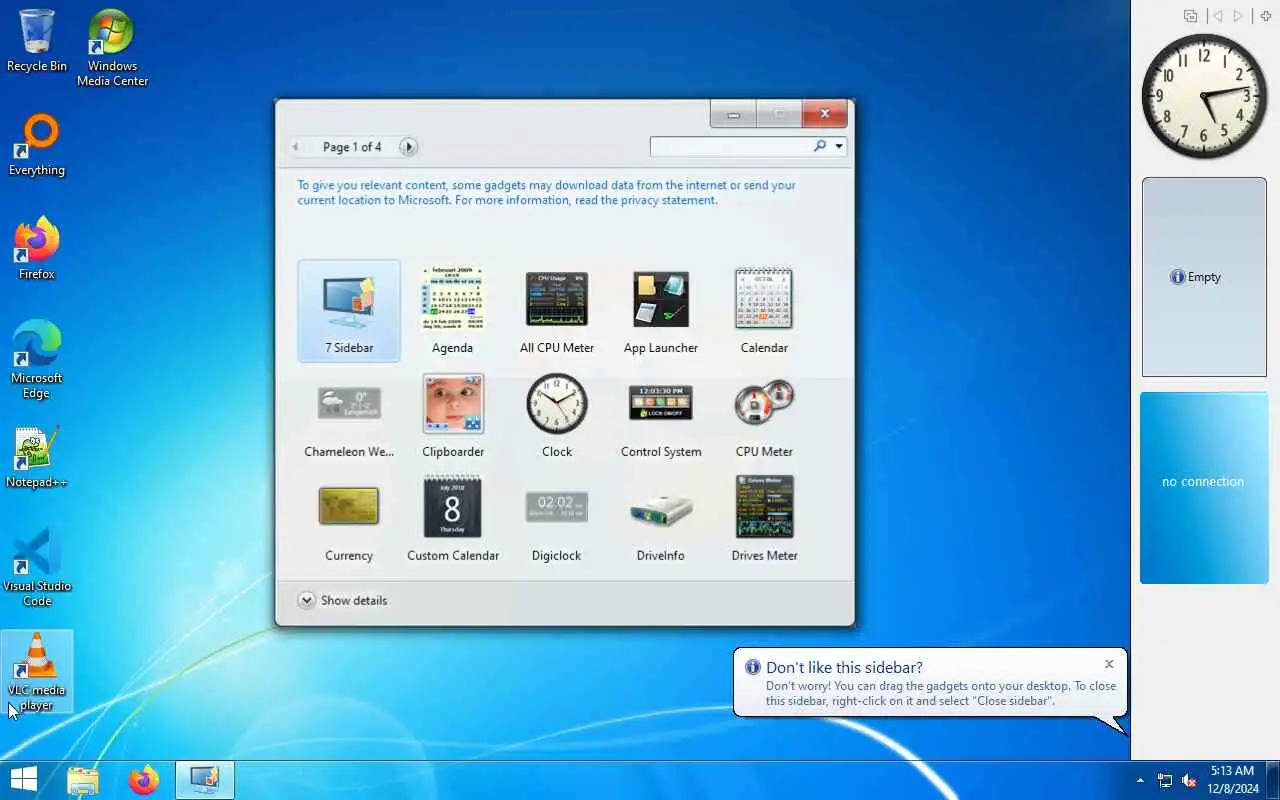Image resolution: width=1280 pixels, height=800 pixels.
Task: Go to previous gadget page
Action: point(296,146)
